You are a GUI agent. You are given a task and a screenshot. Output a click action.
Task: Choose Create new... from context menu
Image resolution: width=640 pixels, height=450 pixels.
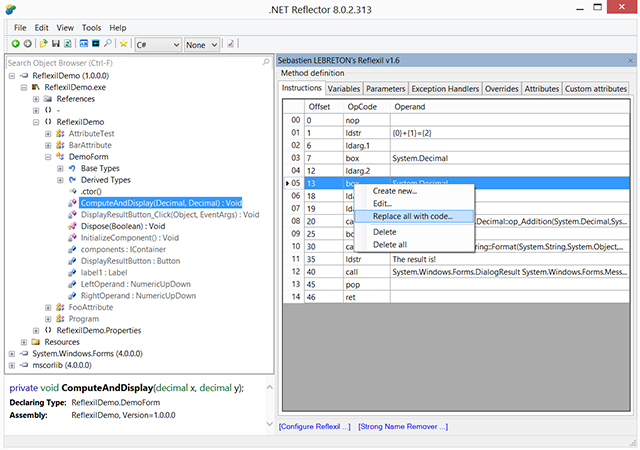click(x=414, y=191)
